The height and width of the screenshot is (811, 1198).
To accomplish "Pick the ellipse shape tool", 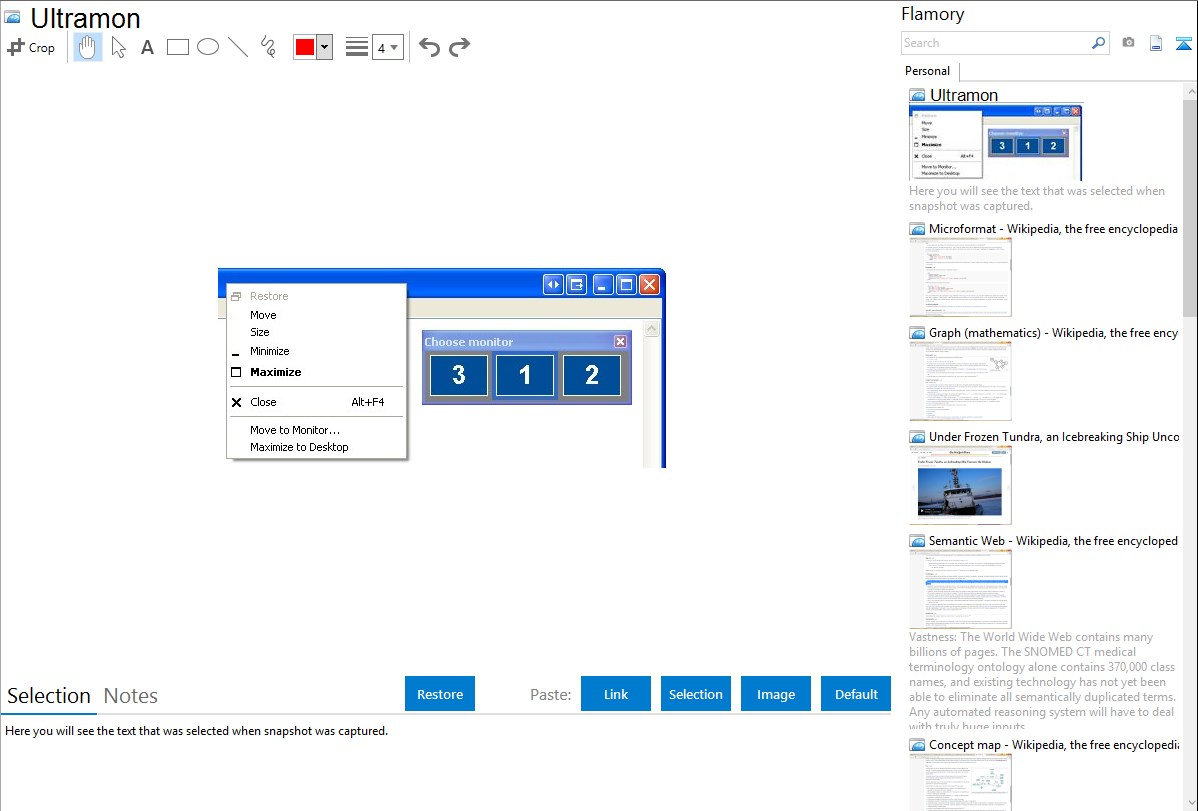I will 208,47.
